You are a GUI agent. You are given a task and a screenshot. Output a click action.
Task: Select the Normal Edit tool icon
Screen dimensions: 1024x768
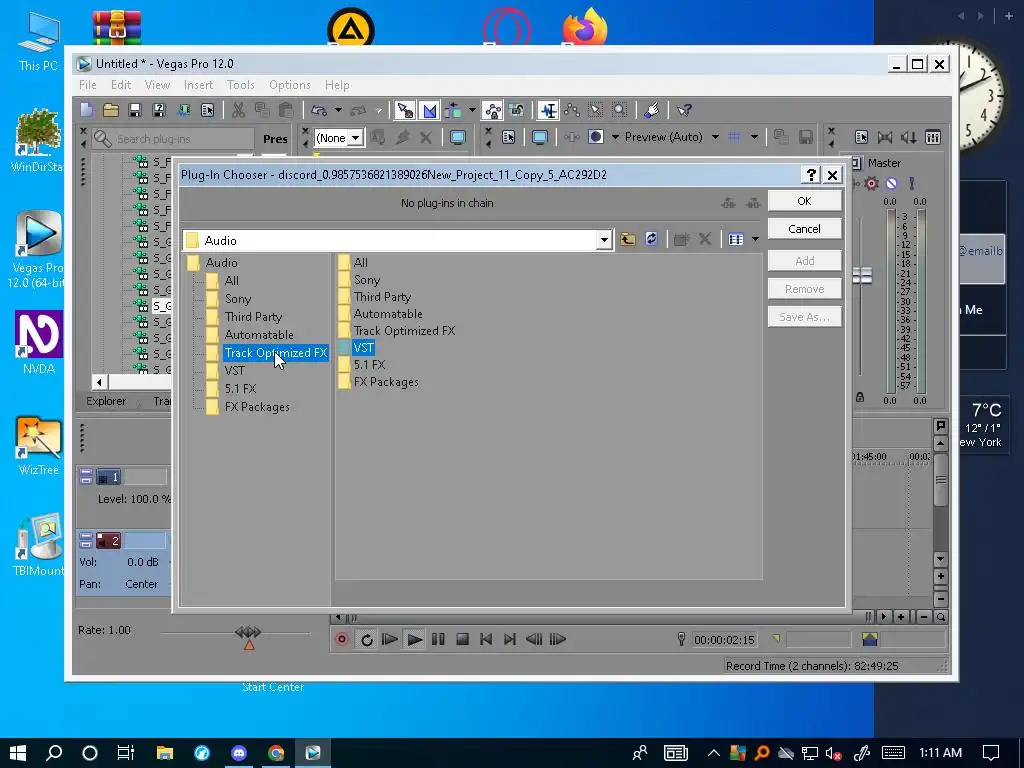click(x=548, y=110)
